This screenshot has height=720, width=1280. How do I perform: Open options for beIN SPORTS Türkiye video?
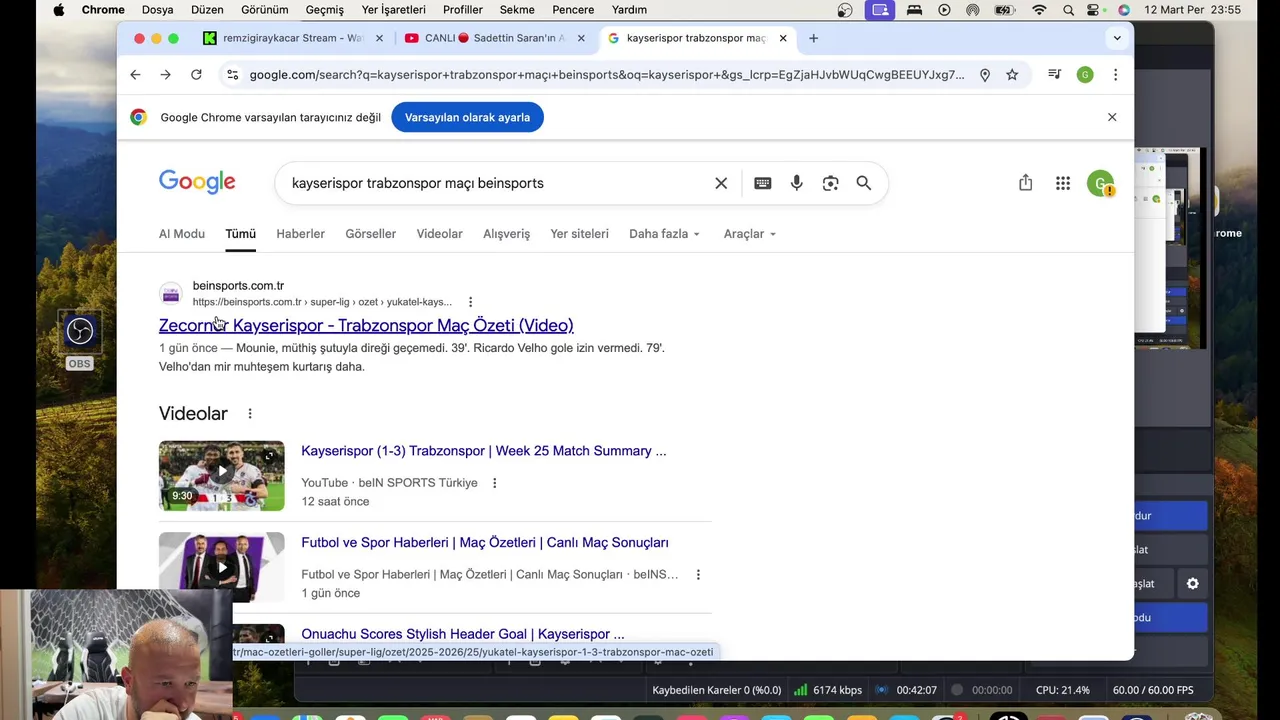pos(494,483)
